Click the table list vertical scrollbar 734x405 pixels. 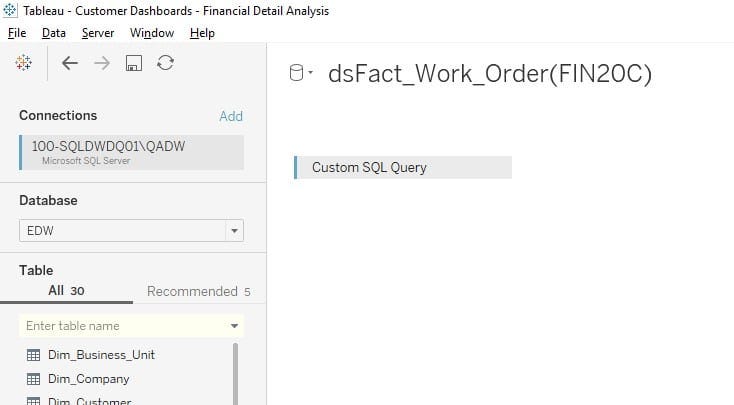(235, 374)
